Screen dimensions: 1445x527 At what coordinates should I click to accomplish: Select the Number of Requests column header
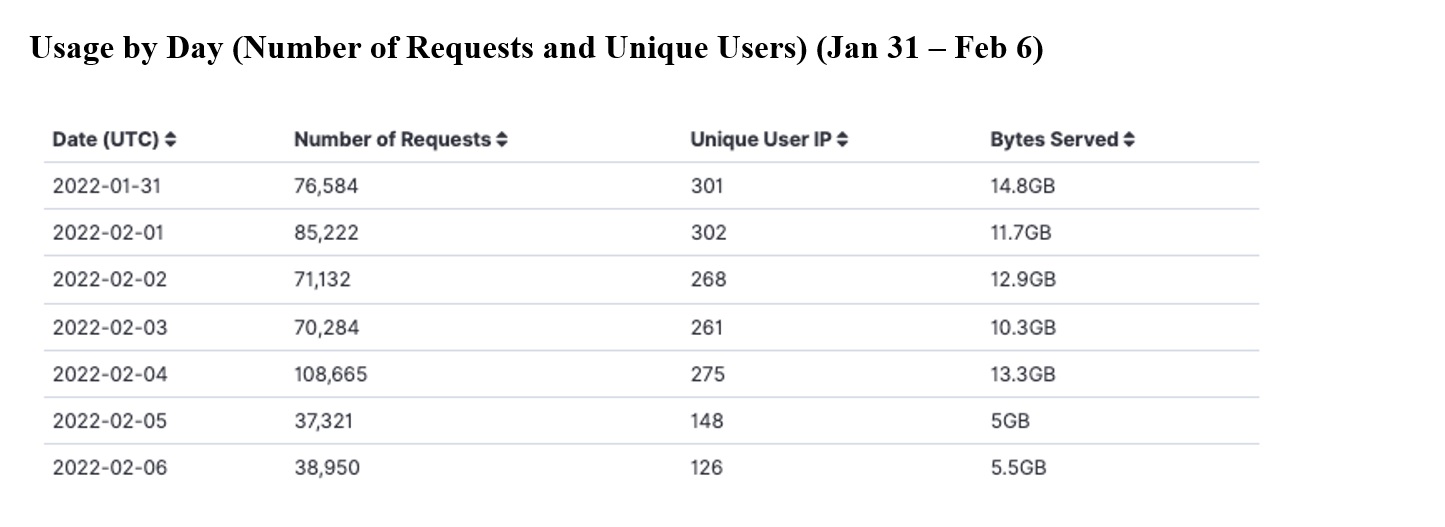[x=392, y=140]
